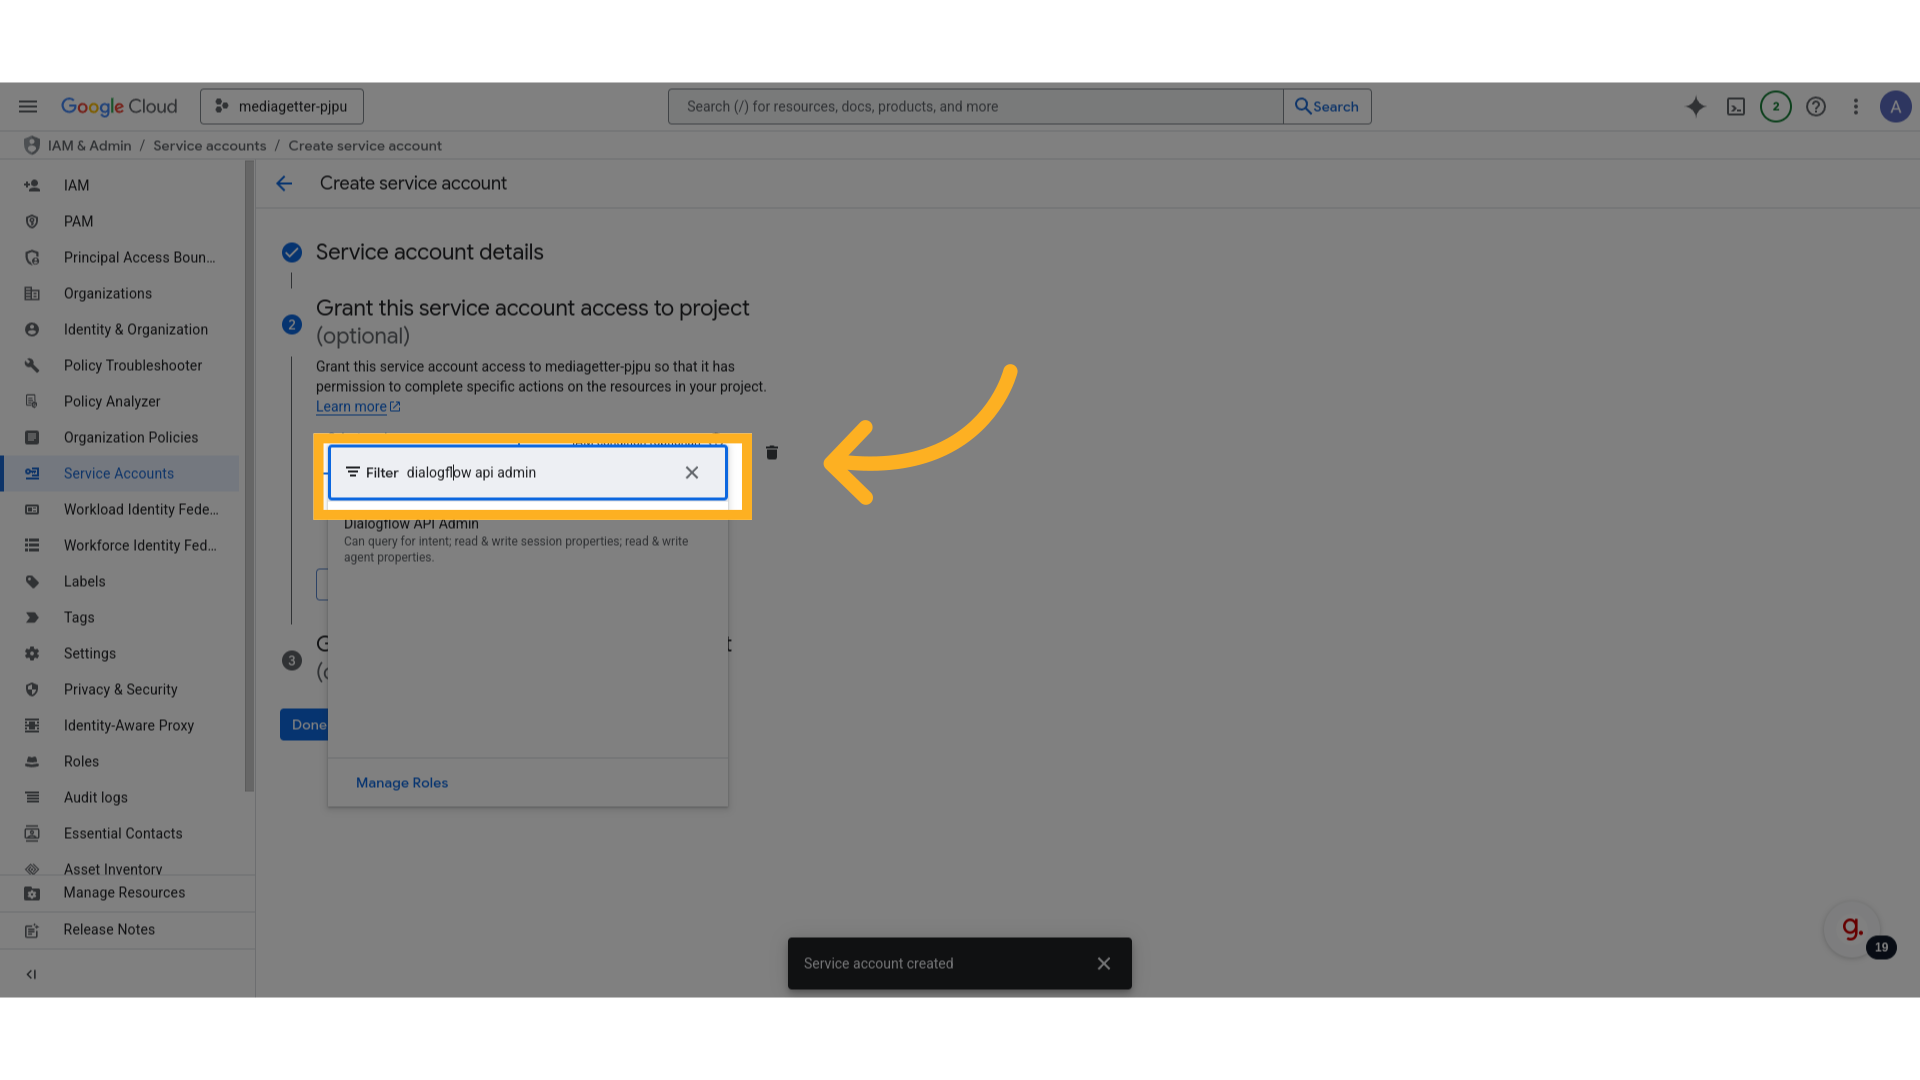Click the Settings gear icon
This screenshot has height=1080, width=1920.
click(32, 653)
